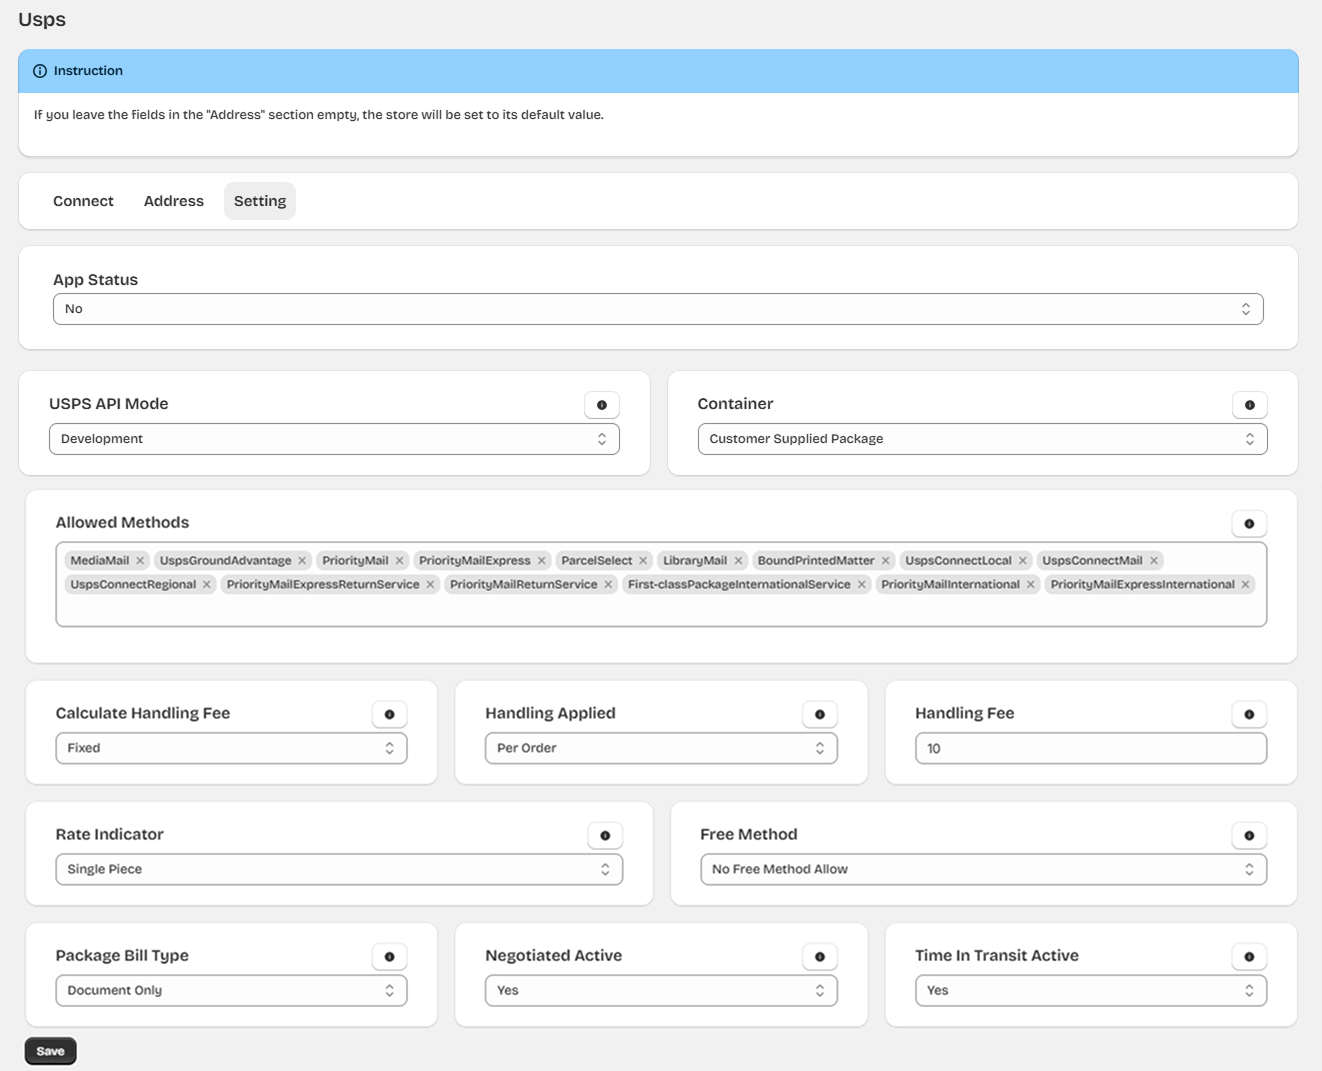The height and width of the screenshot is (1071, 1322).
Task: Click info icon beside Handling Applied
Action: pos(820,714)
